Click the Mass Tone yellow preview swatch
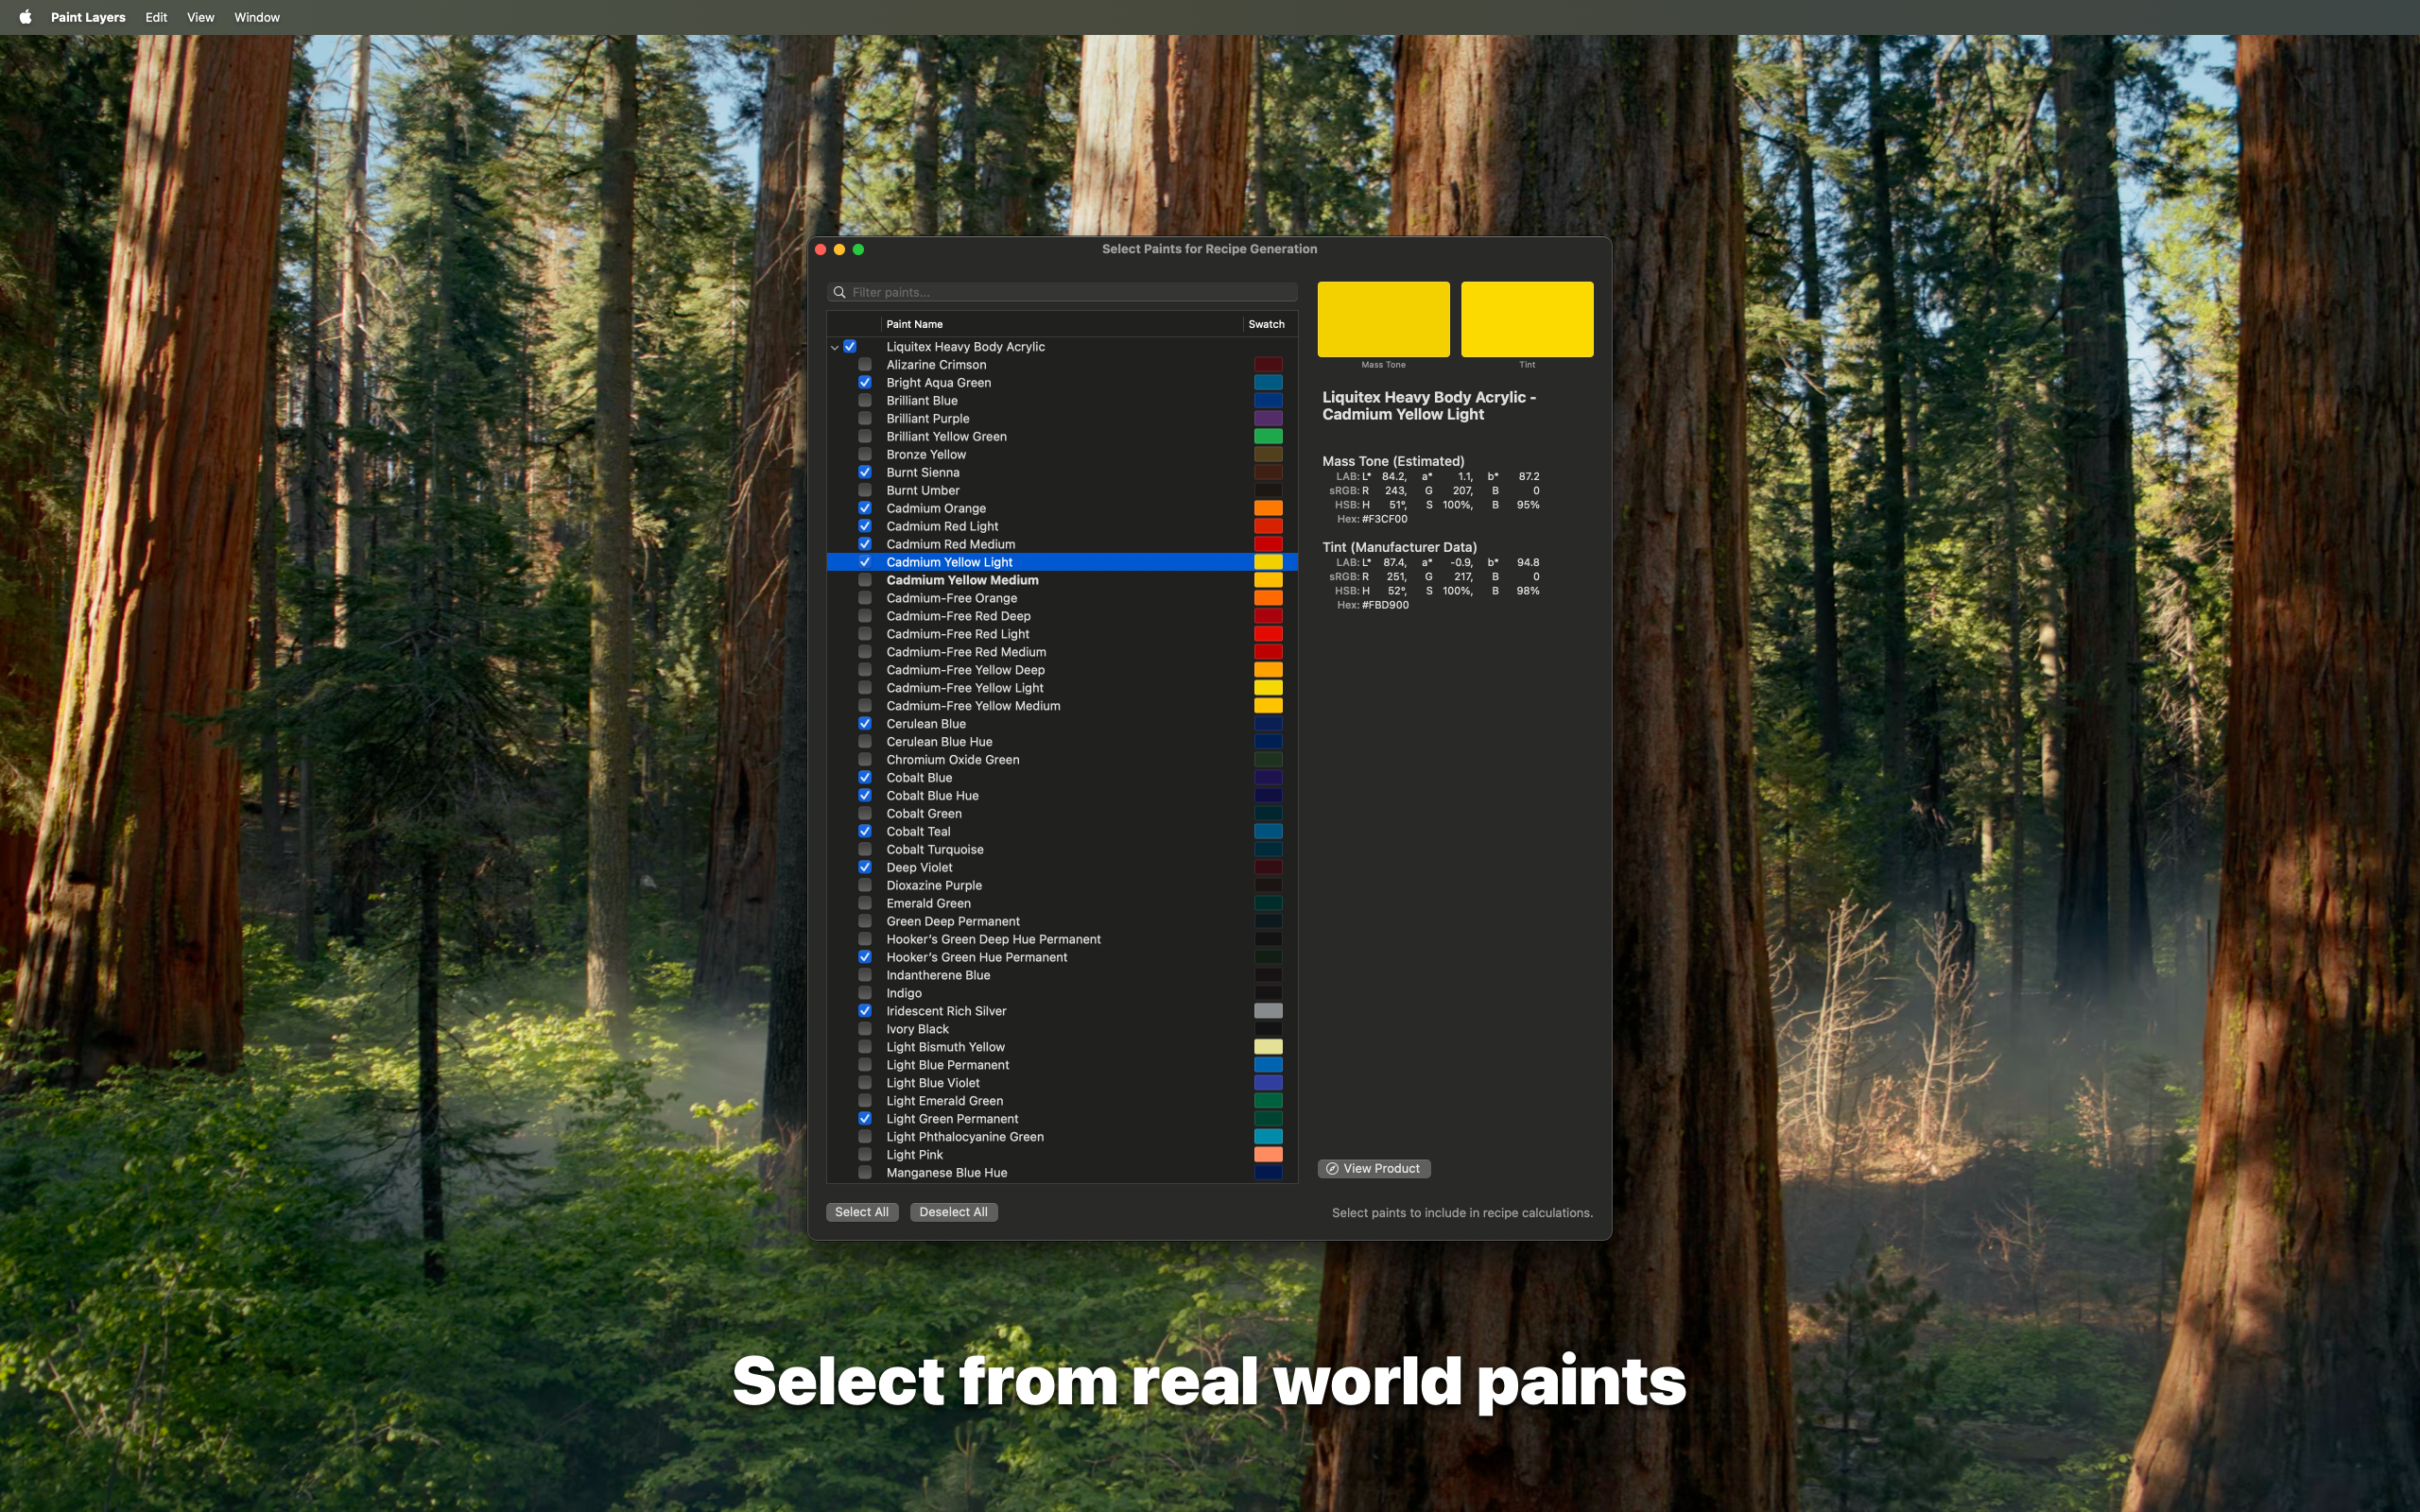The image size is (2420, 1512). [1383, 318]
